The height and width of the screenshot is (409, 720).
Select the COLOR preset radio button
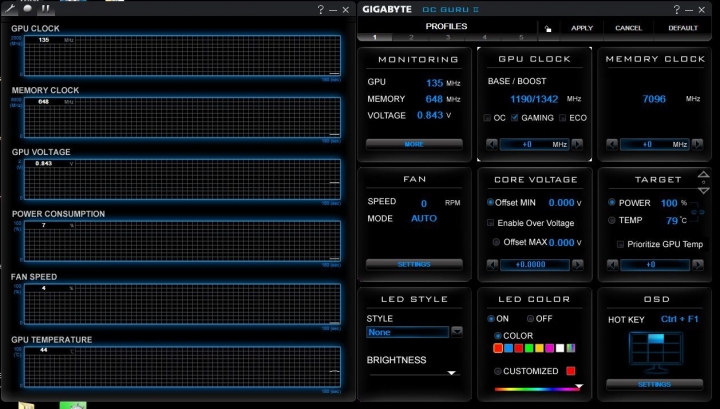(x=498, y=336)
